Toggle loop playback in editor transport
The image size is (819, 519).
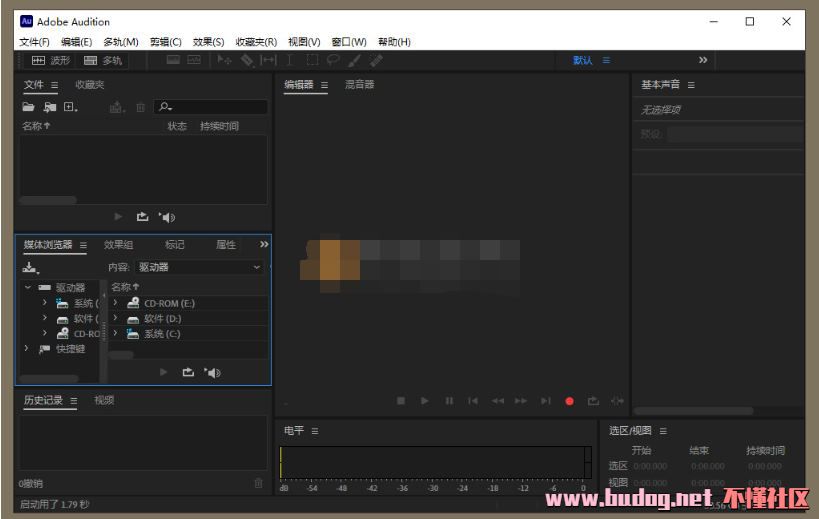pyautogui.click(x=593, y=401)
